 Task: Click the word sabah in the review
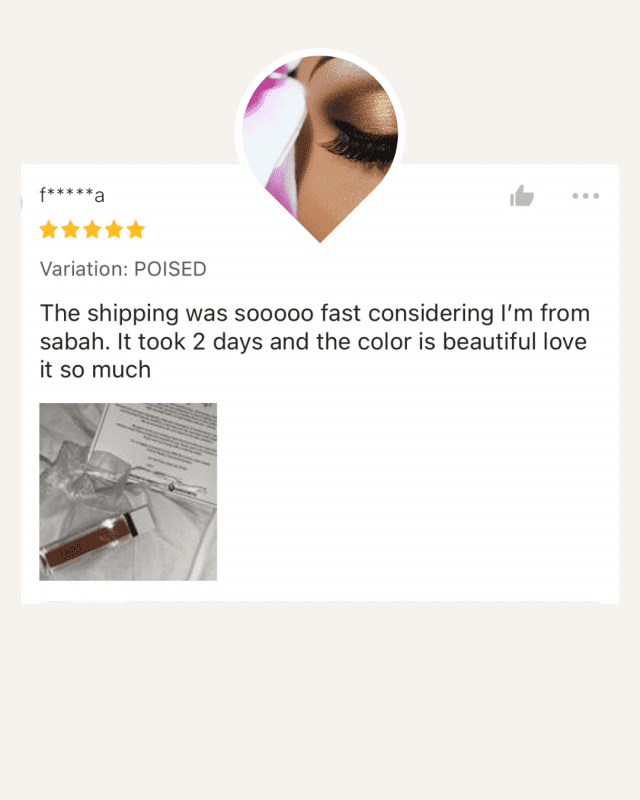[x=75, y=341]
